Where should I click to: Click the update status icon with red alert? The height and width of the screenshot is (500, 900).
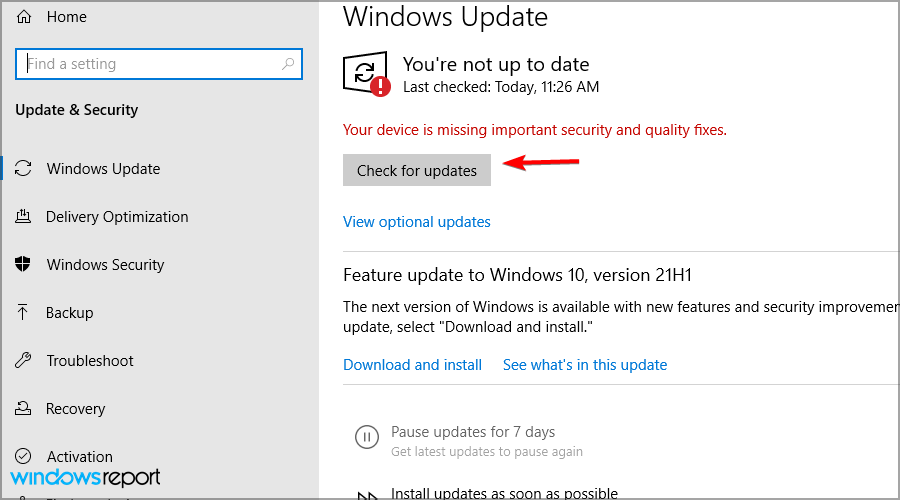tap(366, 73)
